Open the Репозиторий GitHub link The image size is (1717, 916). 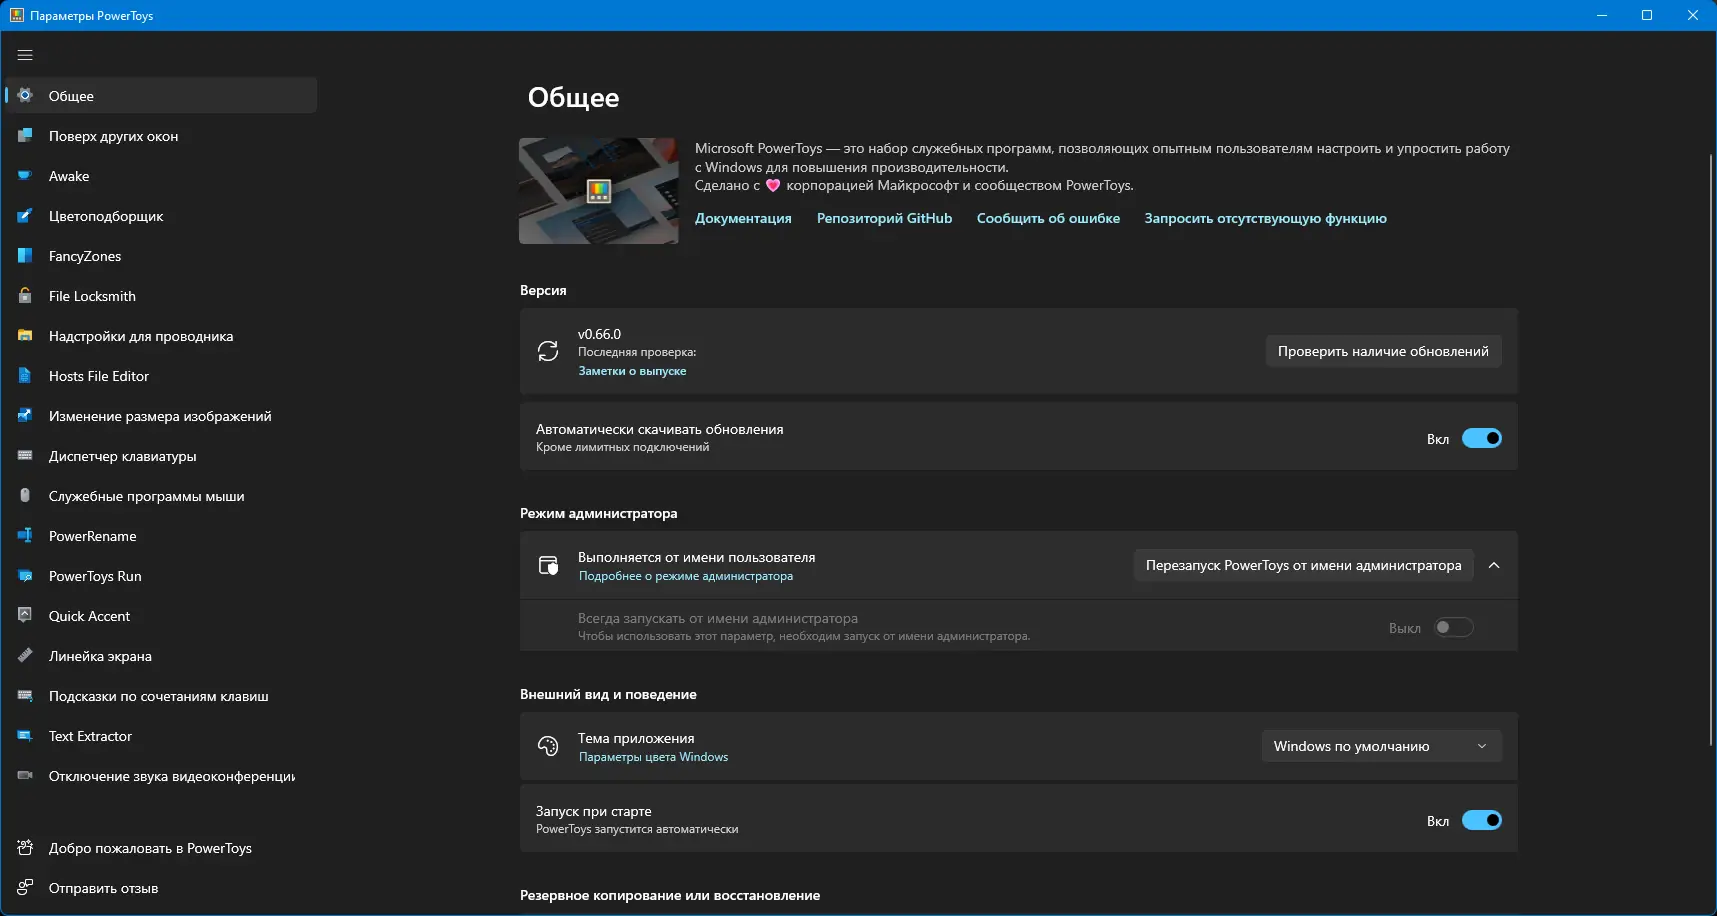point(884,218)
